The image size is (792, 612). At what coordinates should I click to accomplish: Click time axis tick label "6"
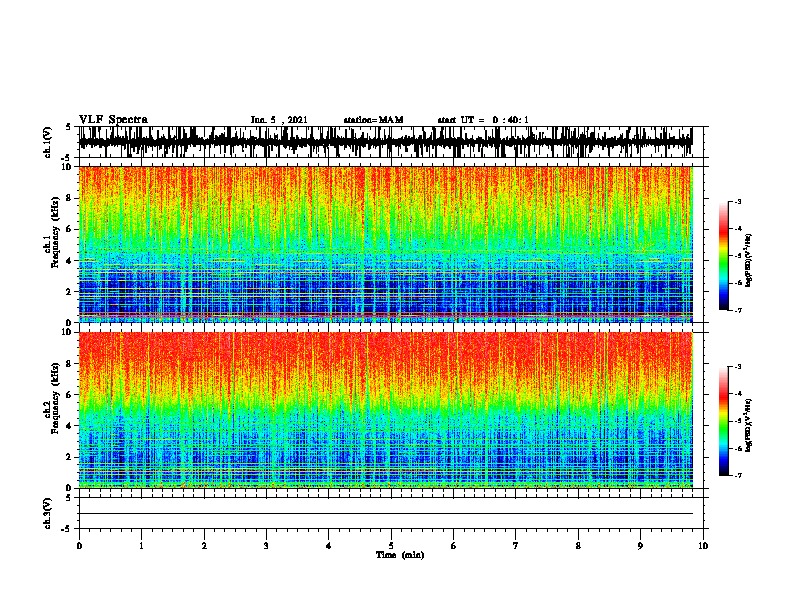point(454,546)
